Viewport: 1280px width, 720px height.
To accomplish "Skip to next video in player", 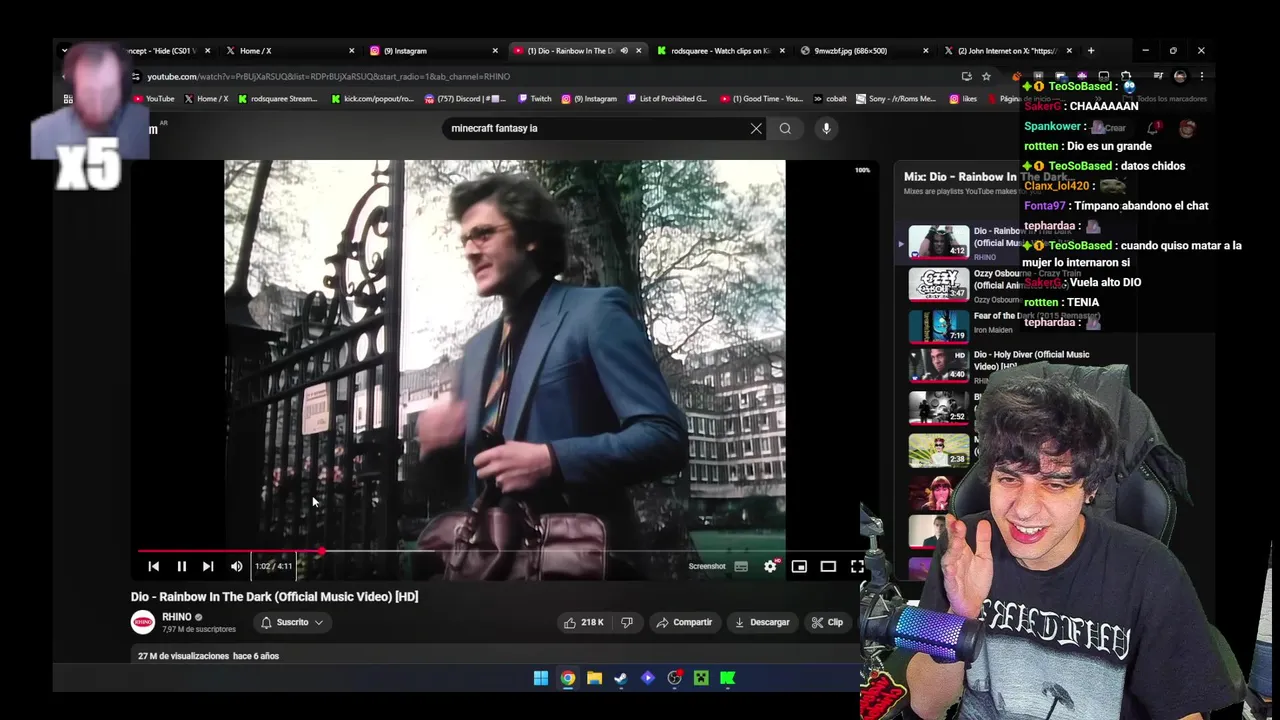I will pos(208,566).
